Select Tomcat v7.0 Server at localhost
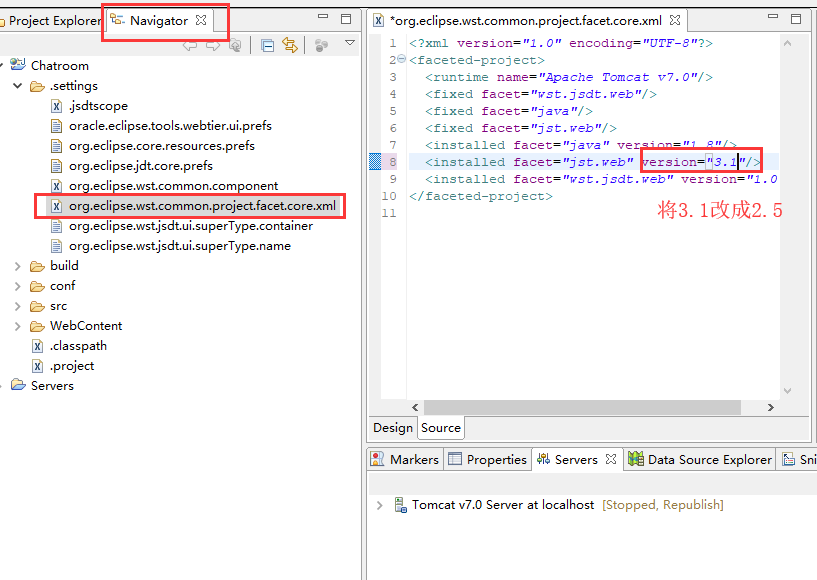 point(503,505)
